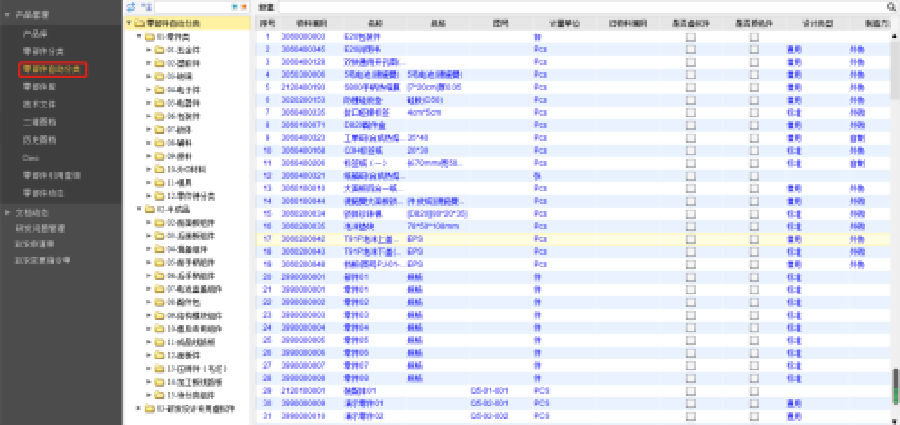
Task: Collapse the 02-半成品 tree node
Action: tap(139, 209)
